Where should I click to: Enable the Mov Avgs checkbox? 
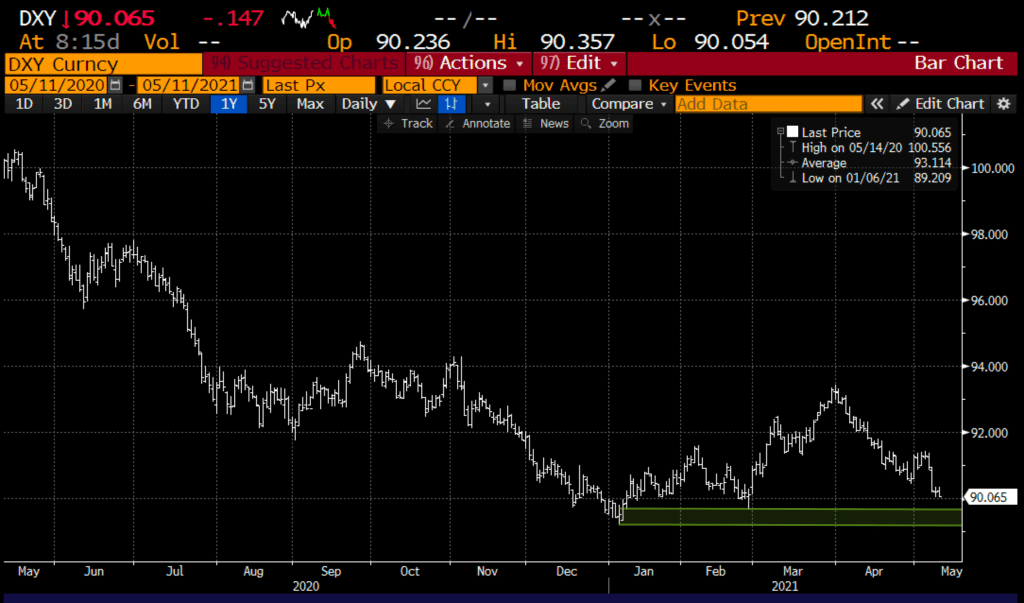point(510,86)
